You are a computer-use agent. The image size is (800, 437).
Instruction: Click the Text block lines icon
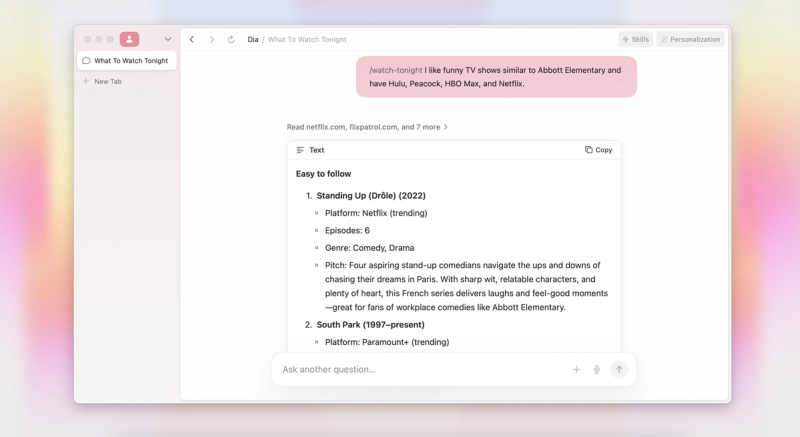(300, 150)
